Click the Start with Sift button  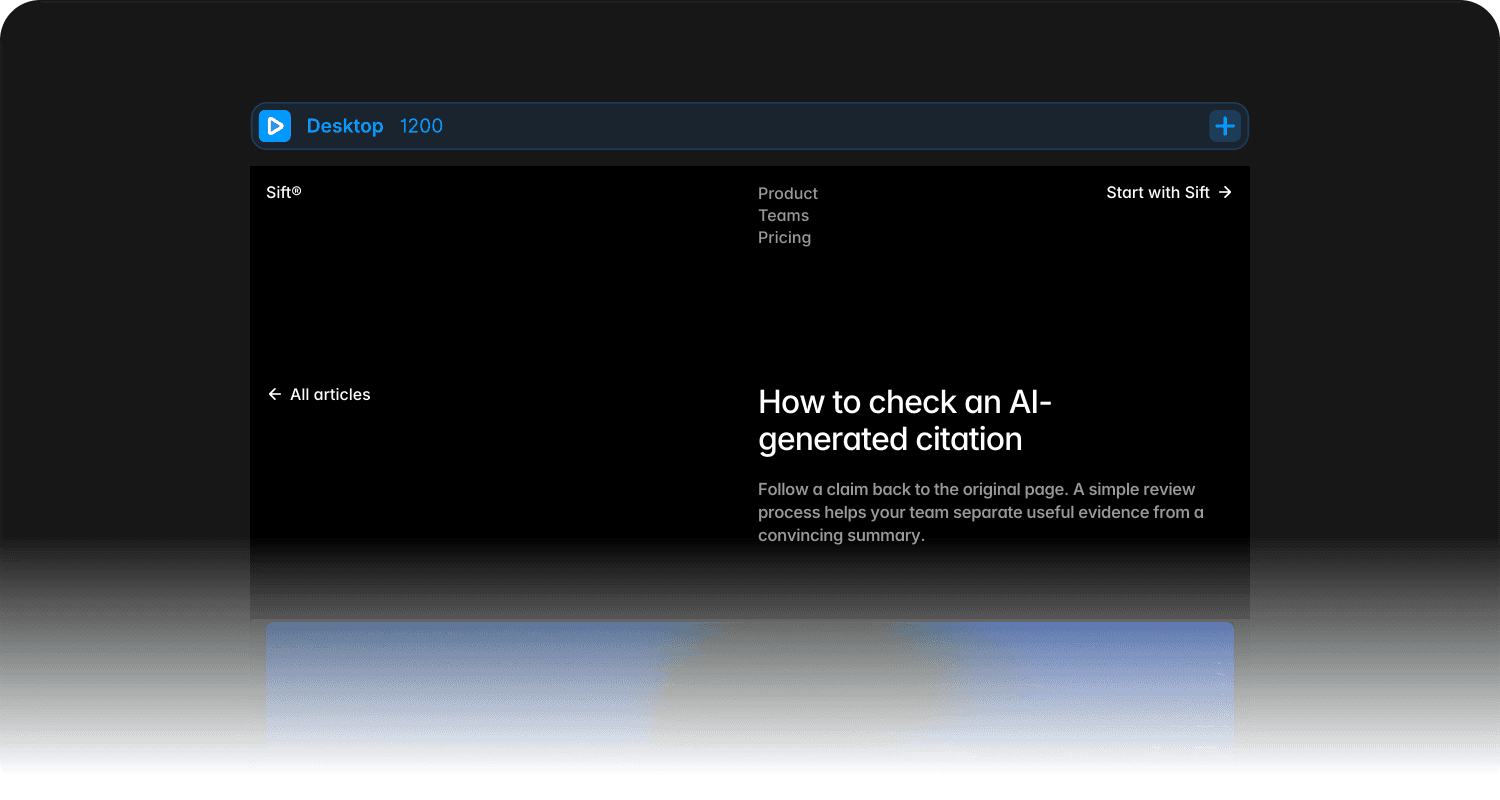point(1169,192)
